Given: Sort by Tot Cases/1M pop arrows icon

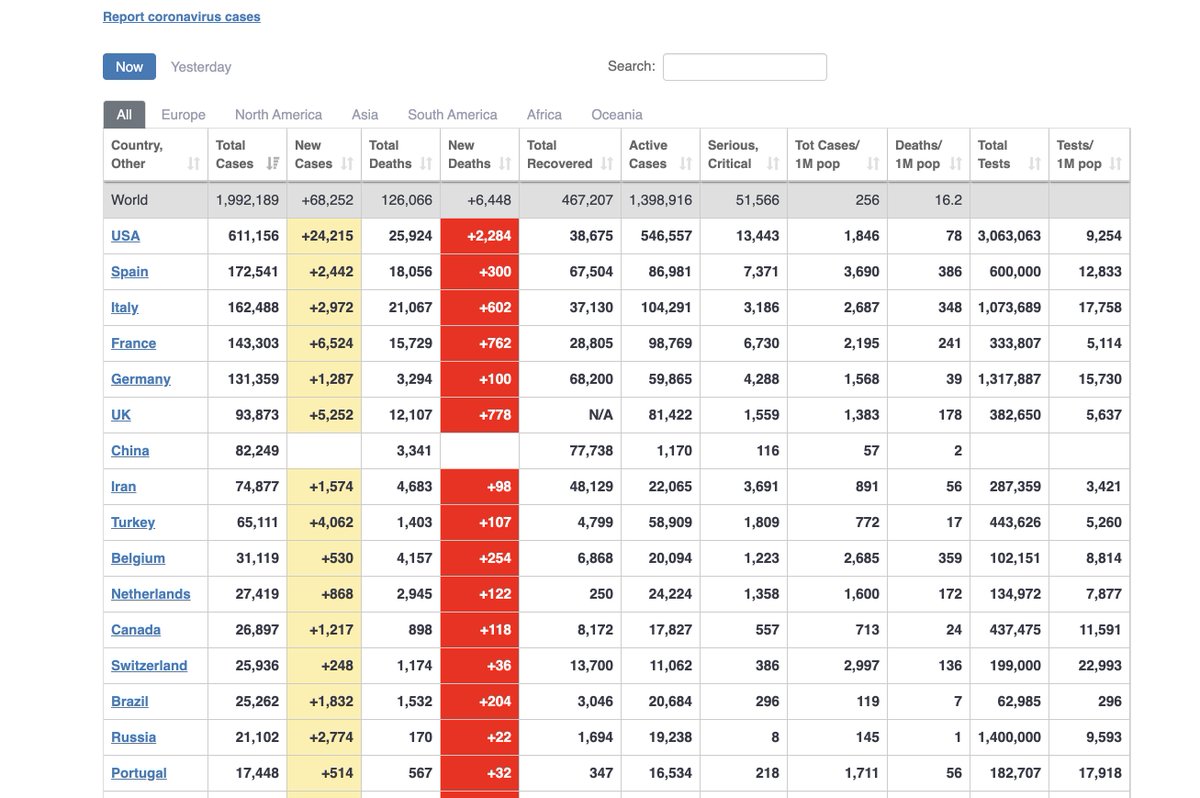Looking at the screenshot, I should tap(873, 164).
